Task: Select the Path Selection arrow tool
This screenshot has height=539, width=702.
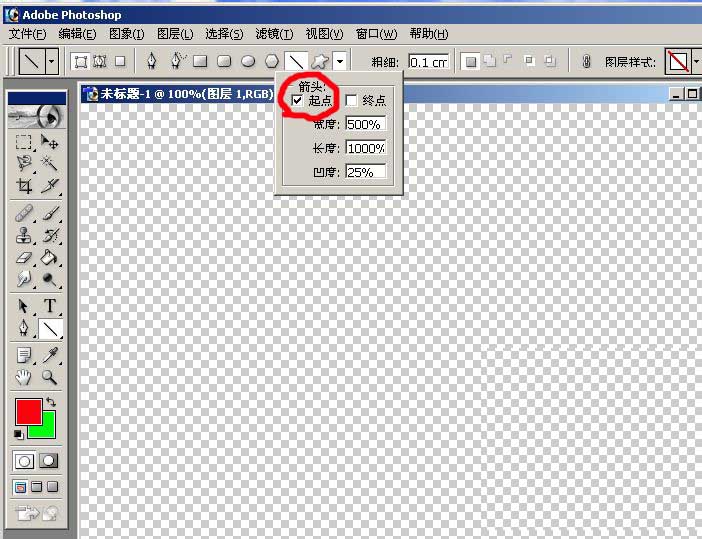Action: tap(24, 306)
